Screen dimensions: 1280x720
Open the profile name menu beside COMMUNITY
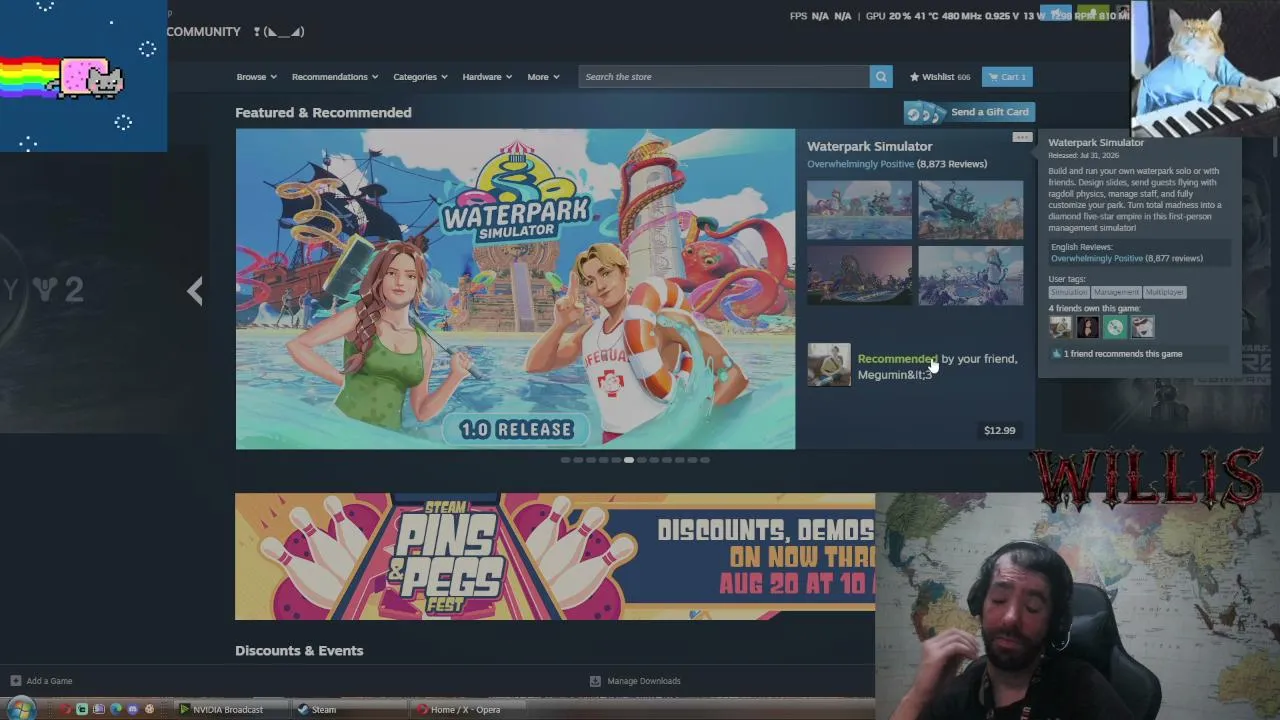coord(279,32)
